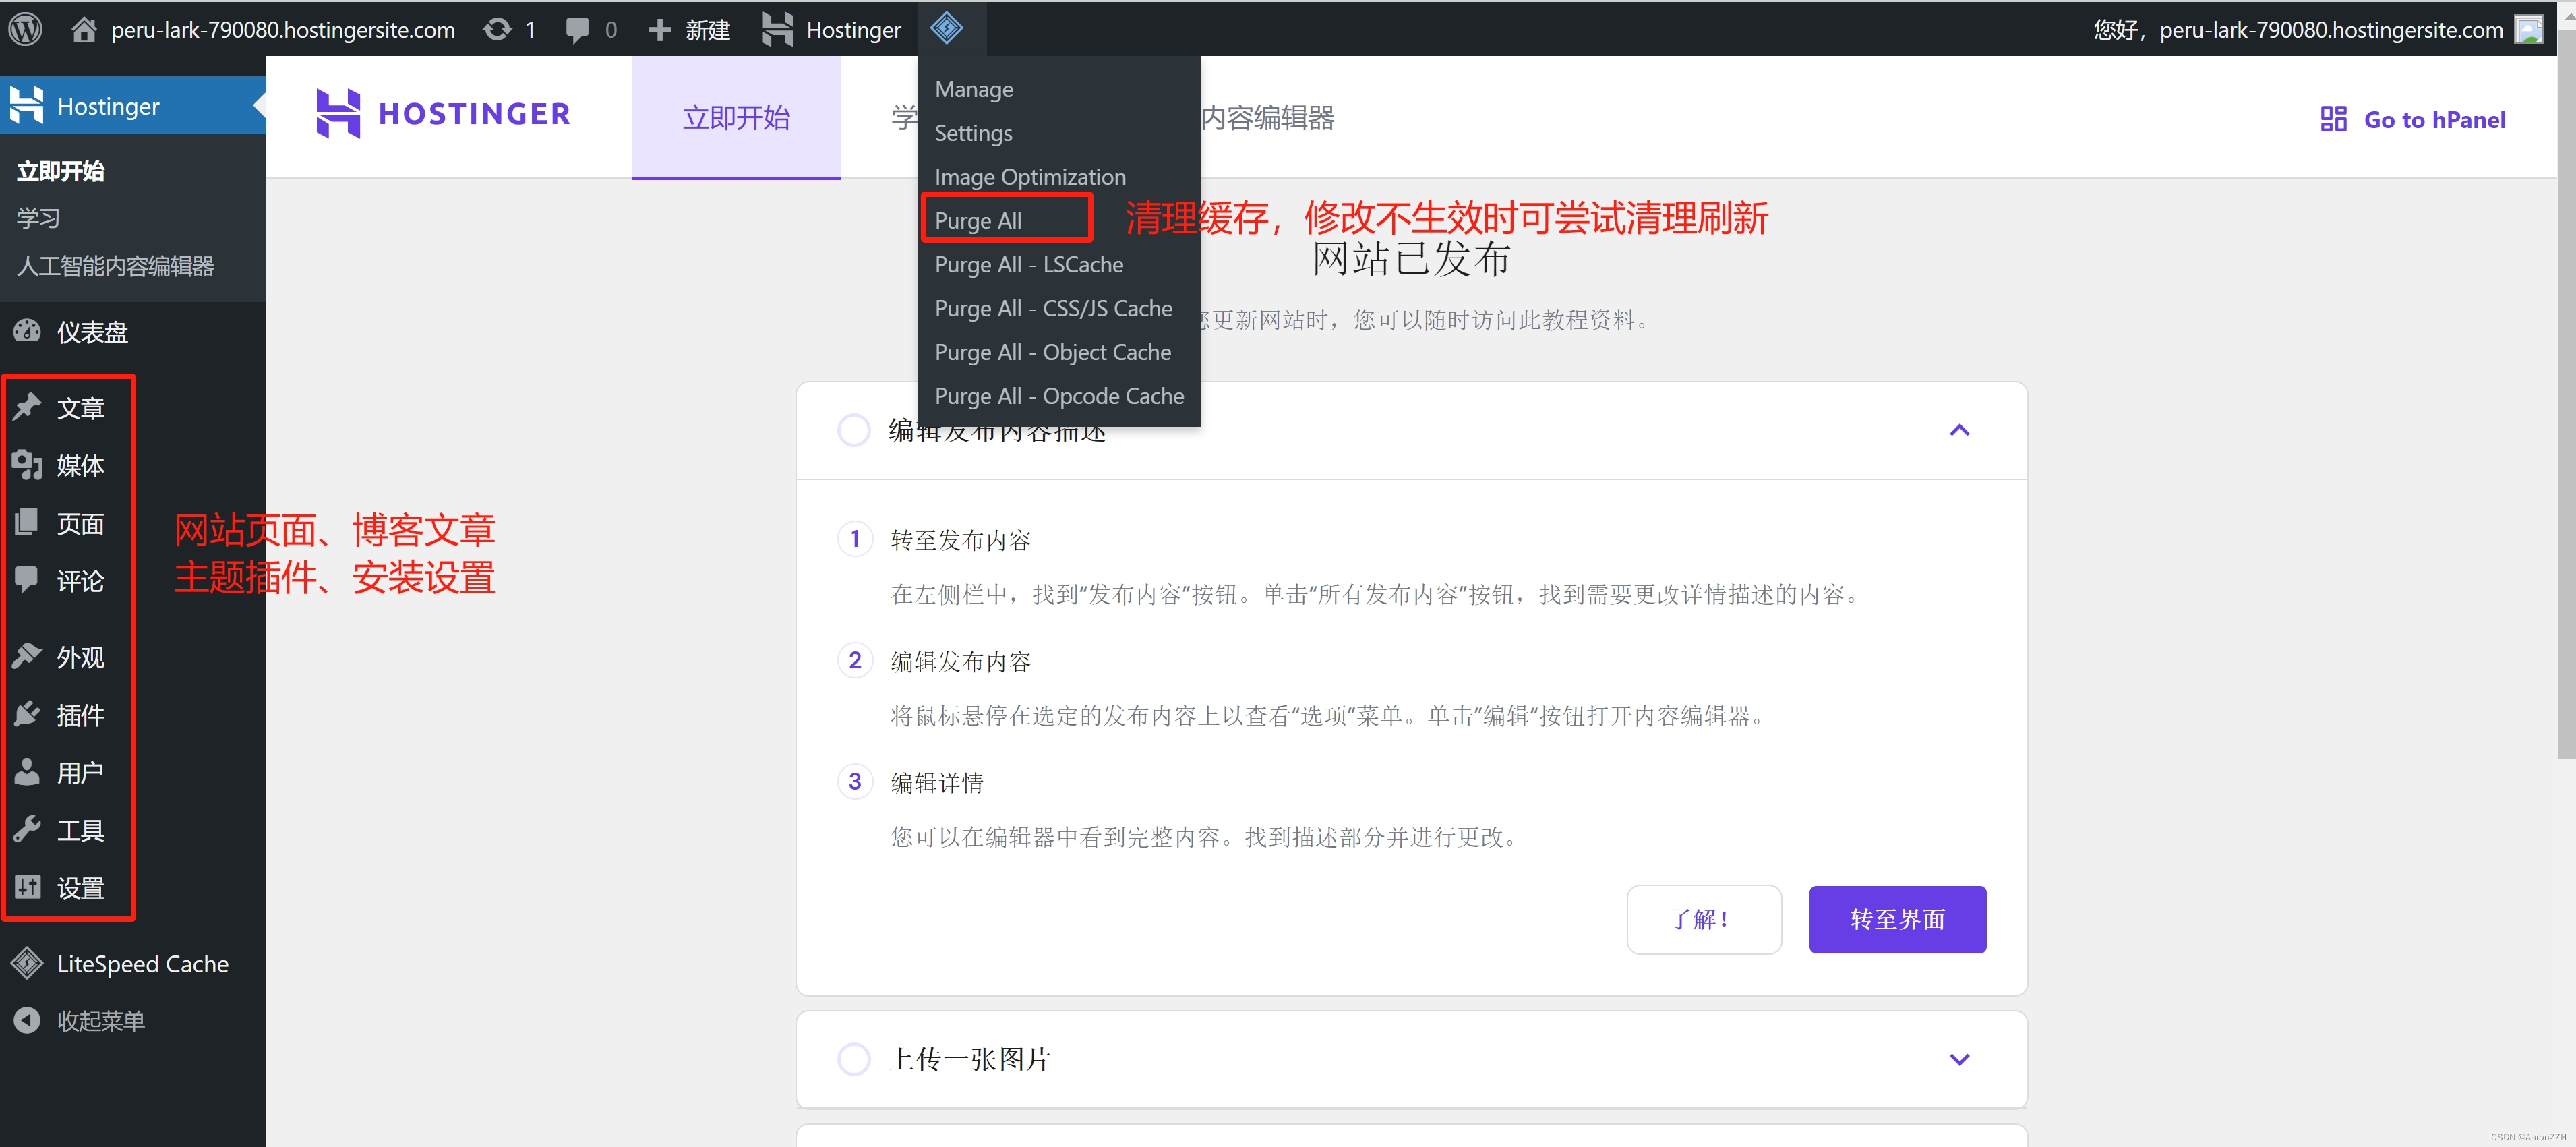Click the 了解! button
The image size is (2576, 1147).
tap(1703, 919)
